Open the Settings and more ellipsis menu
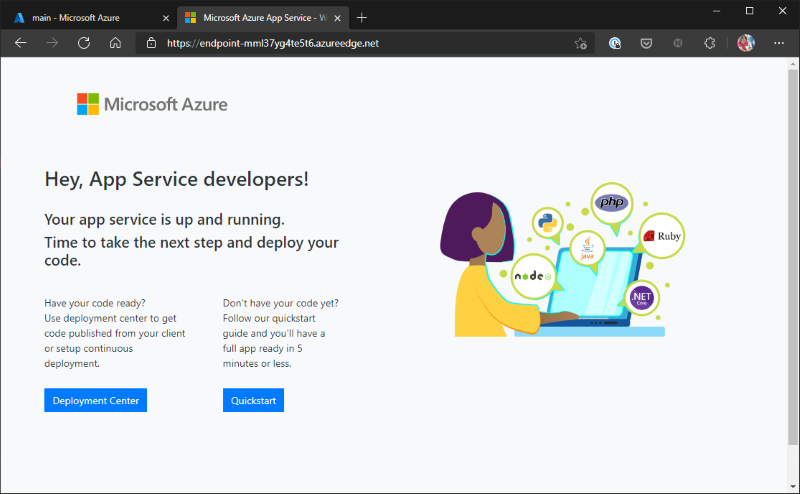Image resolution: width=800 pixels, height=494 pixels. pos(779,43)
